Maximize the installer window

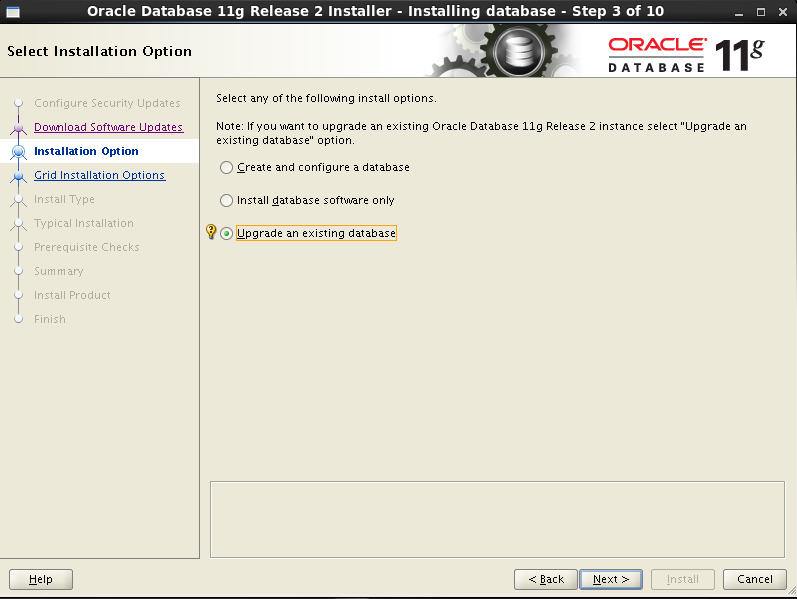pyautogui.click(x=761, y=12)
